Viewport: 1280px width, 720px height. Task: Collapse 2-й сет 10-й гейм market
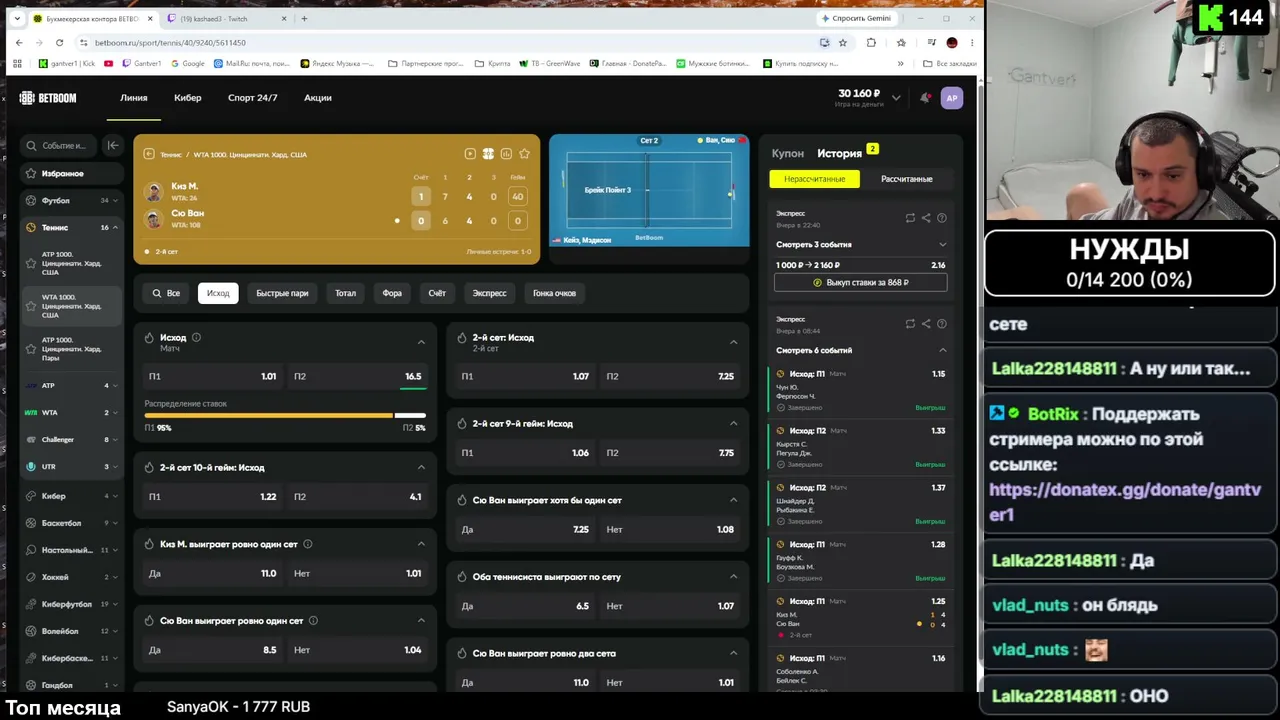421,467
